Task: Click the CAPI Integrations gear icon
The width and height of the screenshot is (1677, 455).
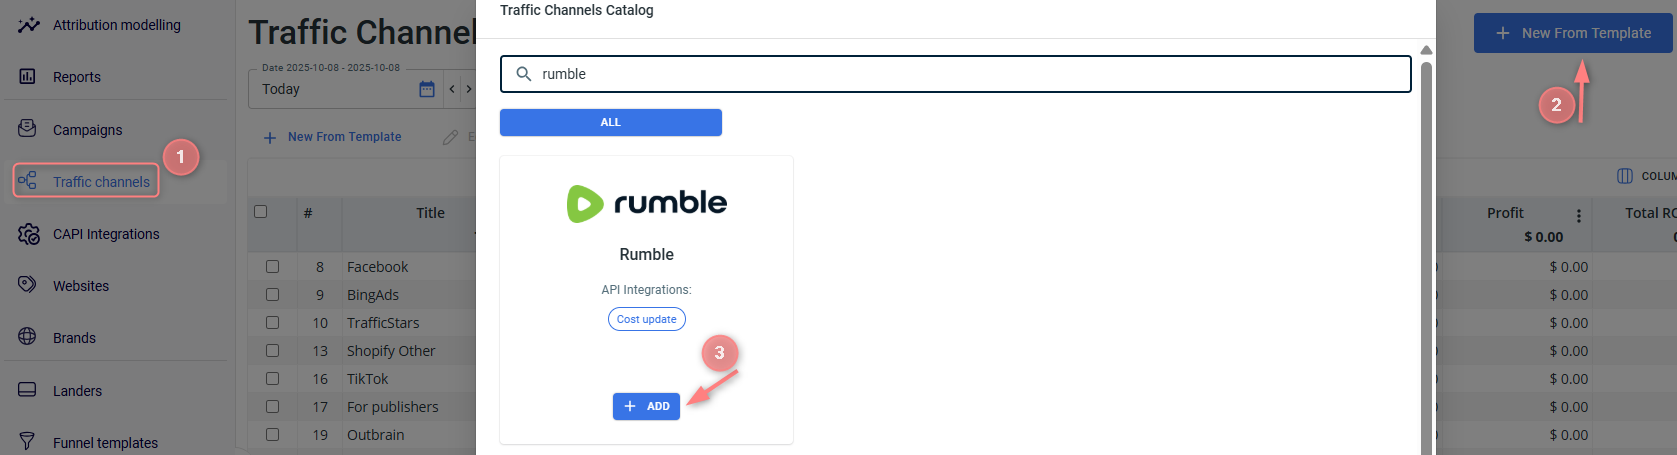Action: 28,234
